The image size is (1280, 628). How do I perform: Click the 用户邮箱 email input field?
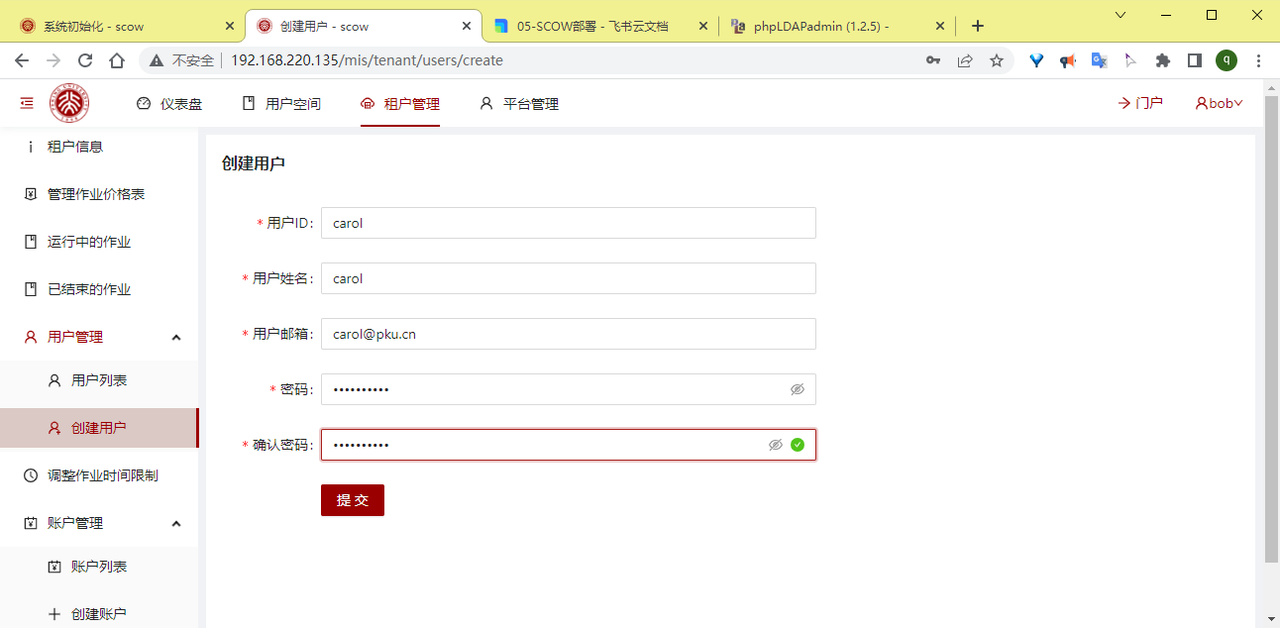click(x=568, y=334)
